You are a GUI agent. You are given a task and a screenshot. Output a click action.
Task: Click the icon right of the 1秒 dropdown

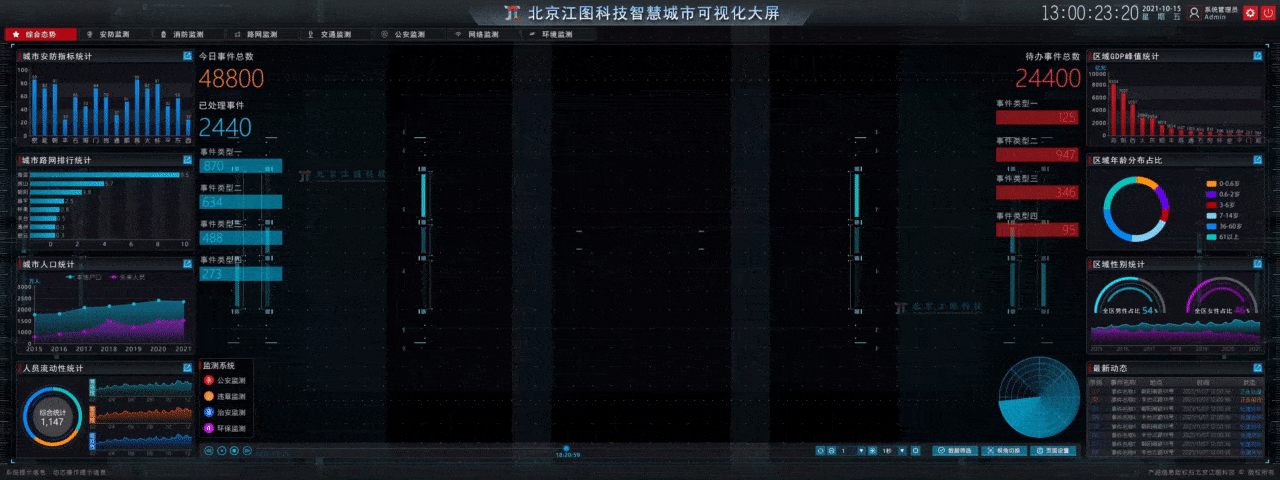[915, 450]
